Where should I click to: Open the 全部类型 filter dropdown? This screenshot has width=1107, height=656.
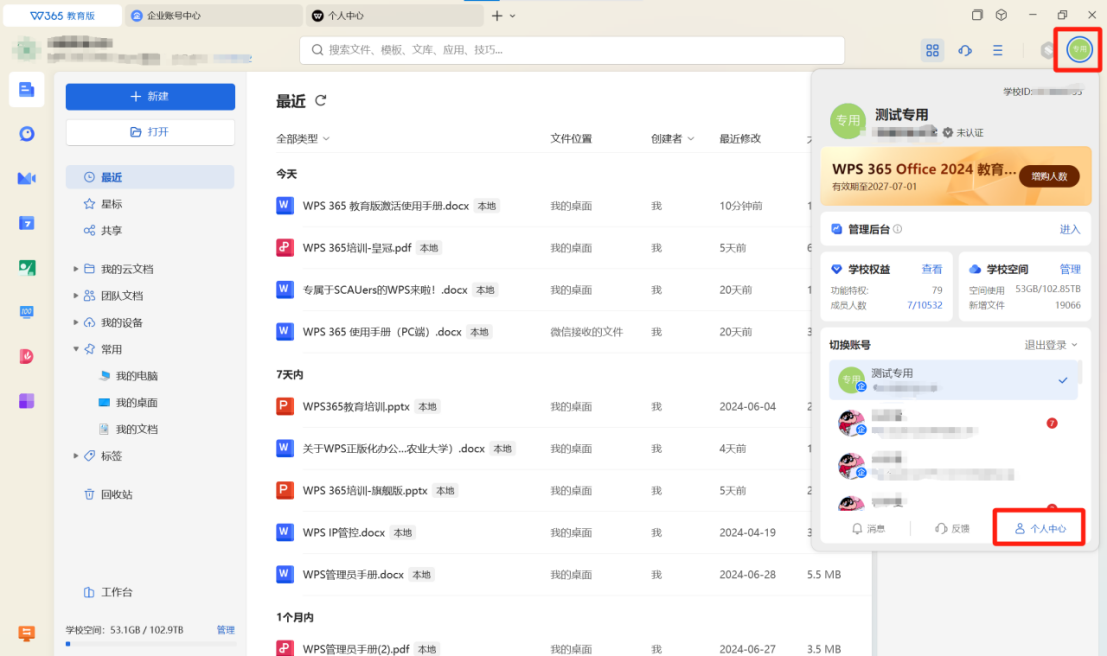[303, 139]
